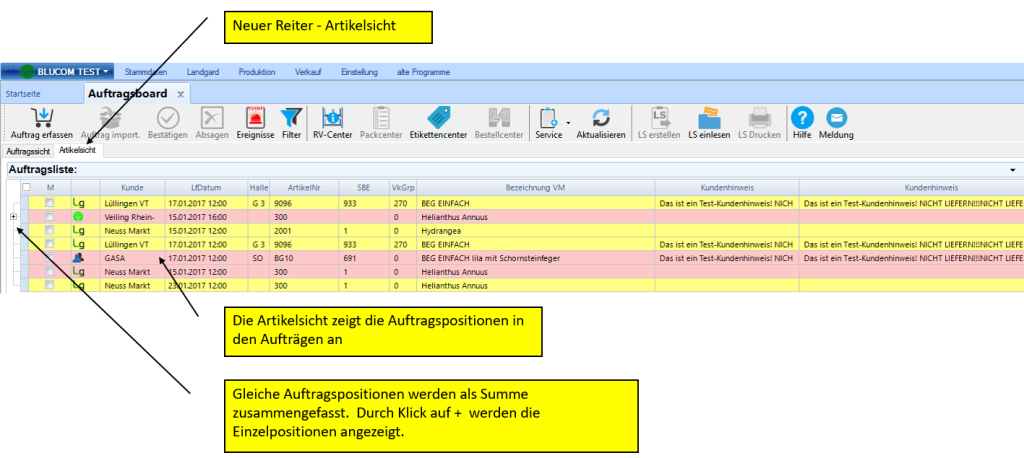The width and height of the screenshot is (1024, 458).
Task: Open Hilfe question mark icon
Action: [x=801, y=117]
